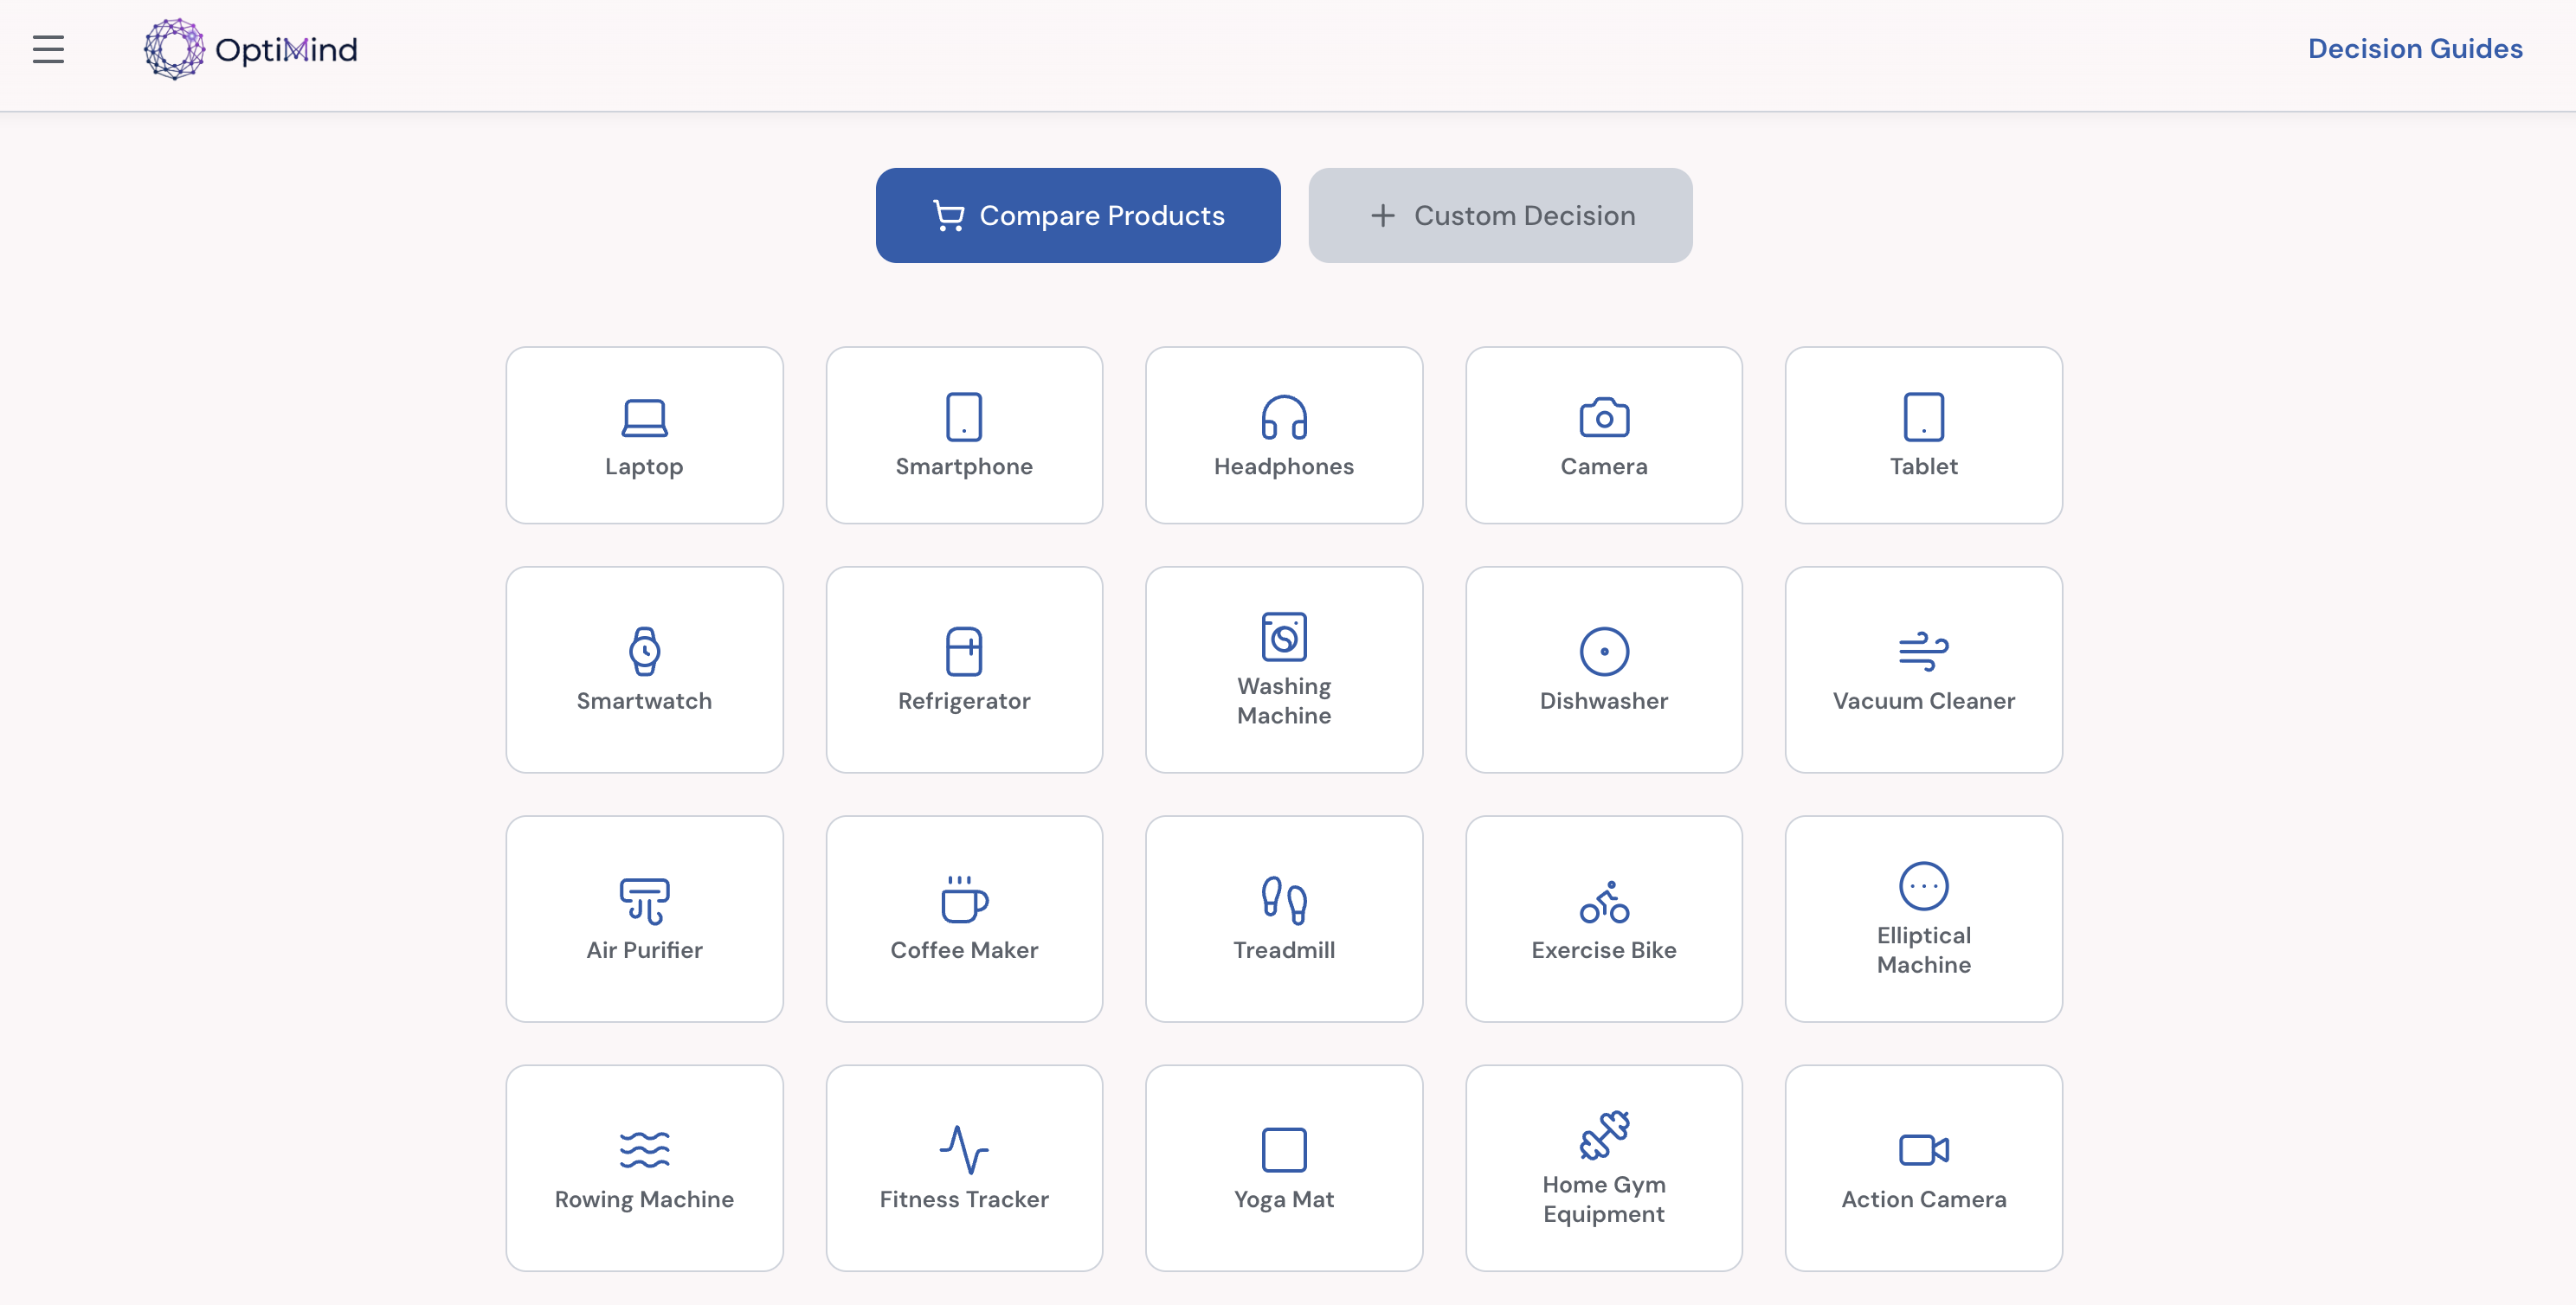
Task: Select the Headphones icon
Action: (x=1284, y=420)
